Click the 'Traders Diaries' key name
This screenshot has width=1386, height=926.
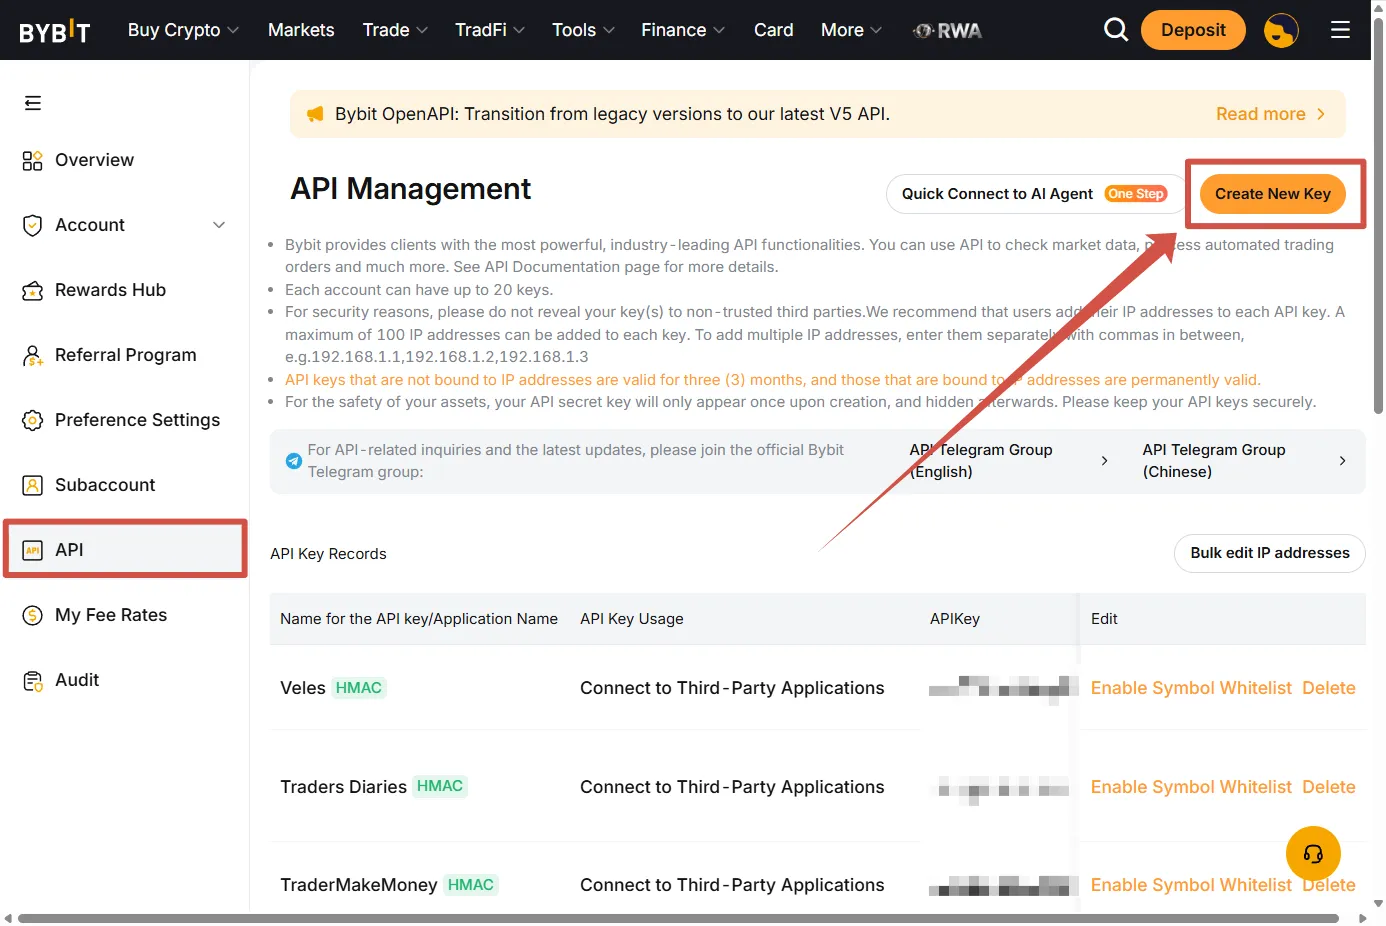(x=343, y=787)
